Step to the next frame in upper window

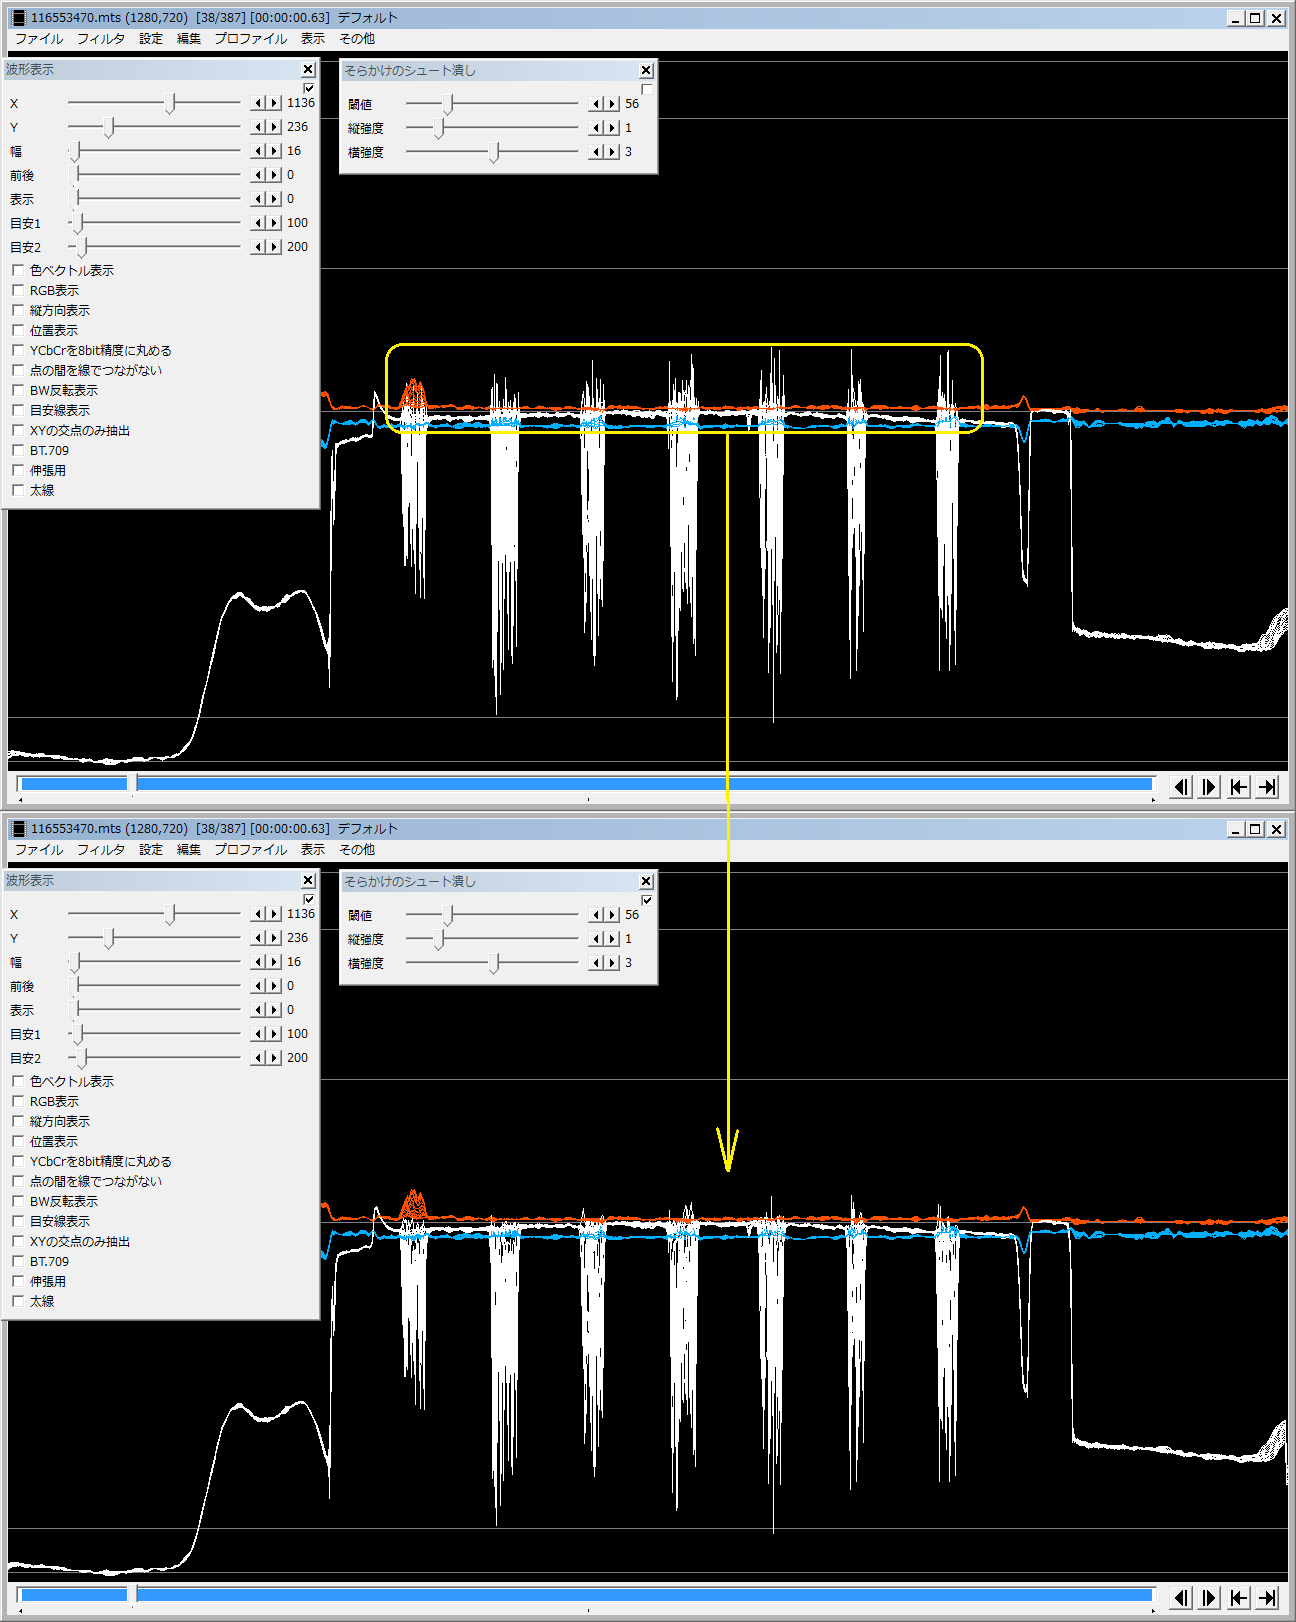[1209, 787]
